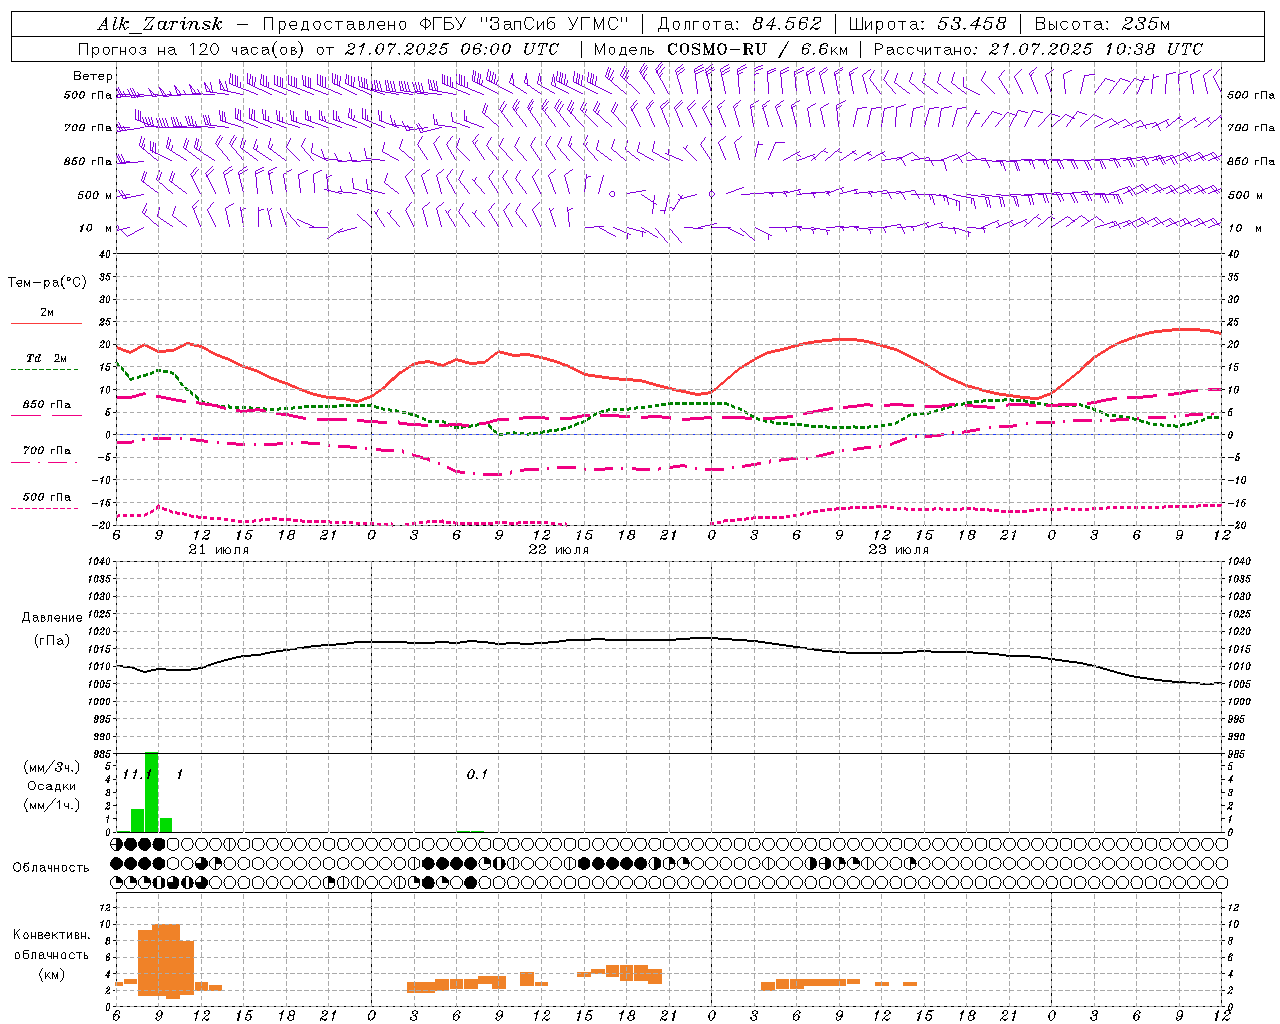Click the 850 гПа temperature legend entry
The image size is (1280, 1024).
tap(47, 405)
